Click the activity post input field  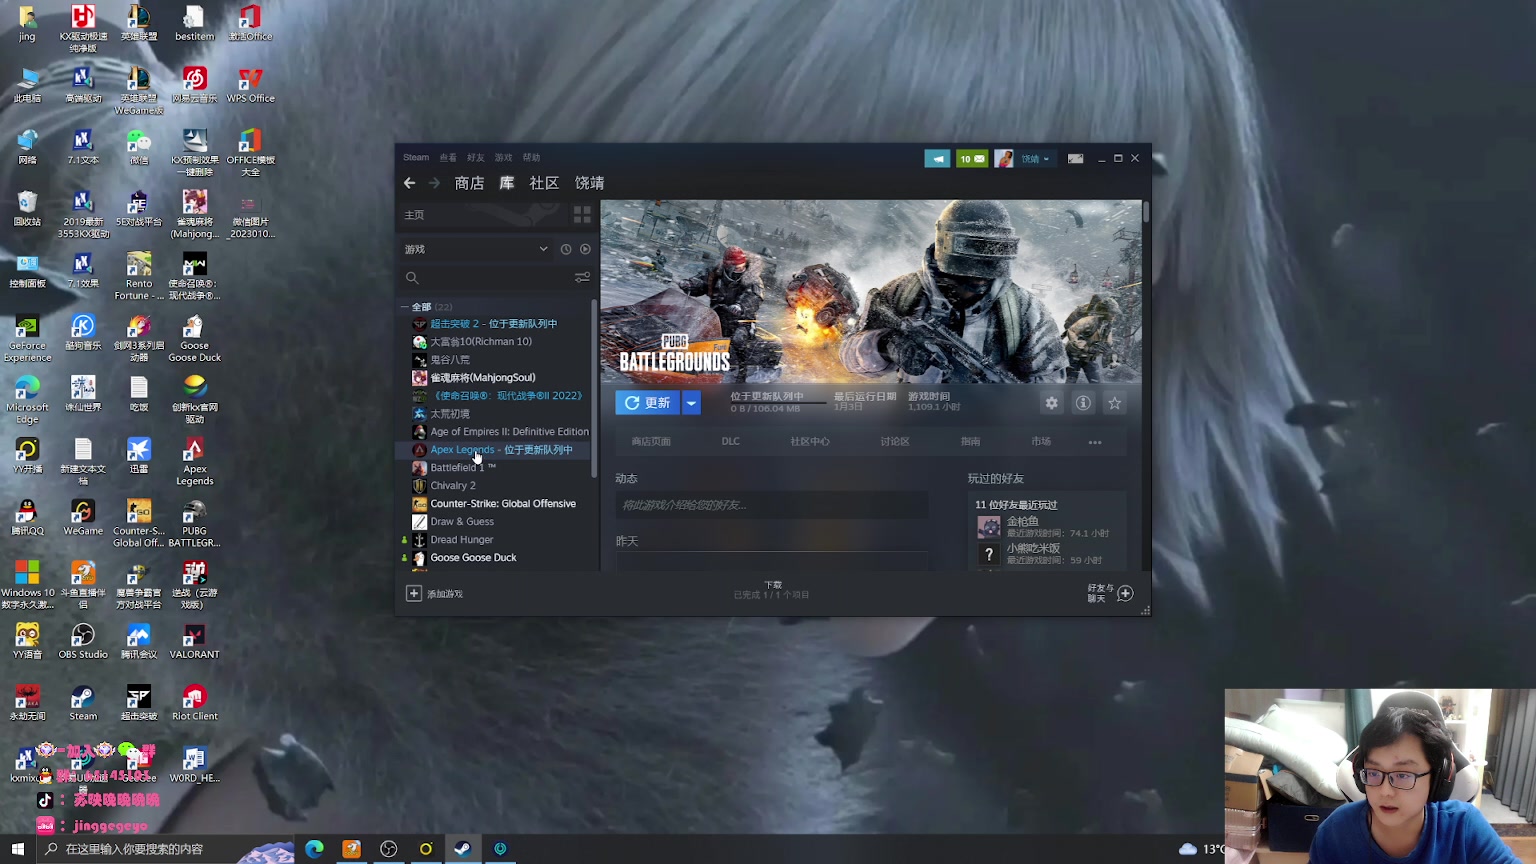(771, 505)
